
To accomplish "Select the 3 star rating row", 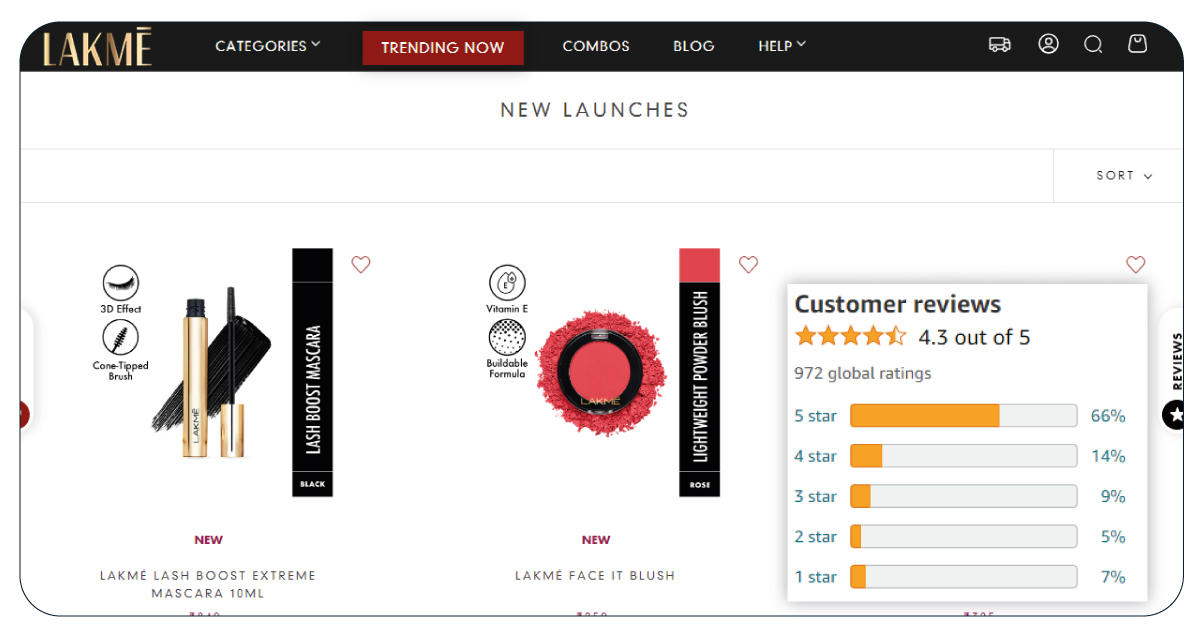I will point(960,496).
